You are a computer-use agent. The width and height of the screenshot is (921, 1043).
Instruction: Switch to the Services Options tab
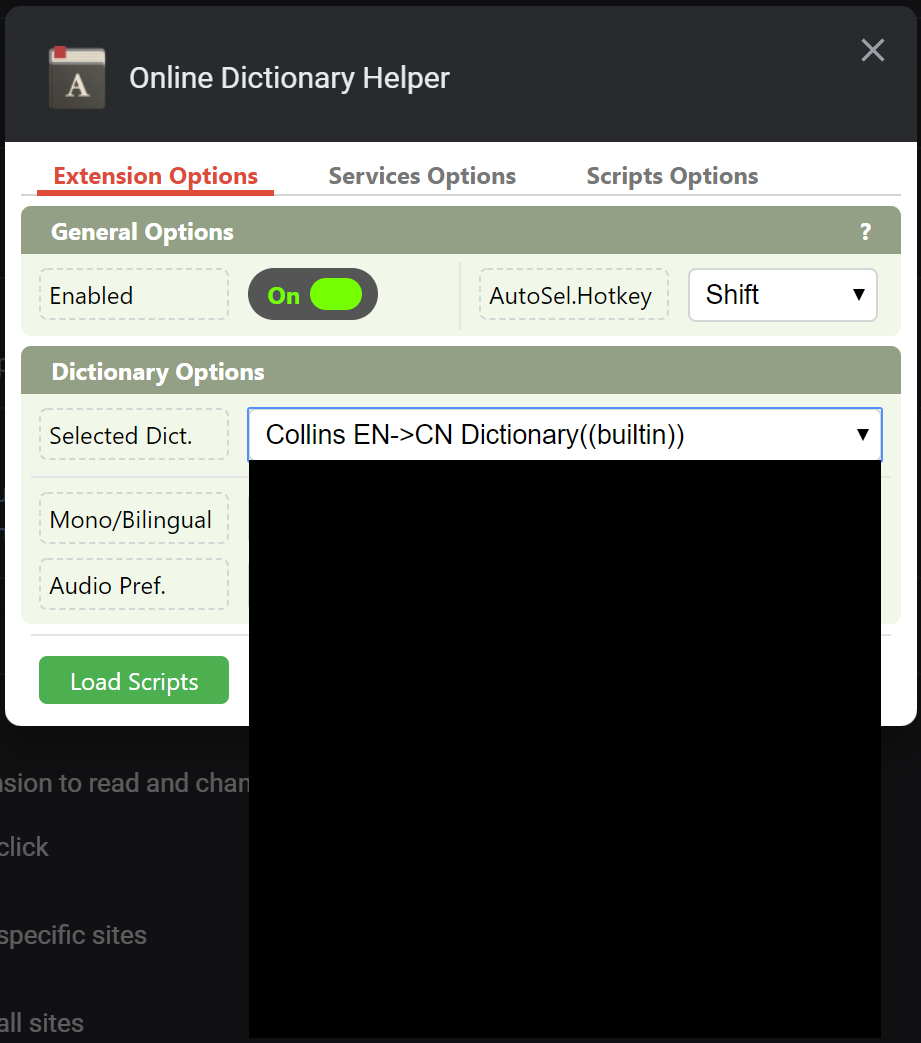click(422, 176)
